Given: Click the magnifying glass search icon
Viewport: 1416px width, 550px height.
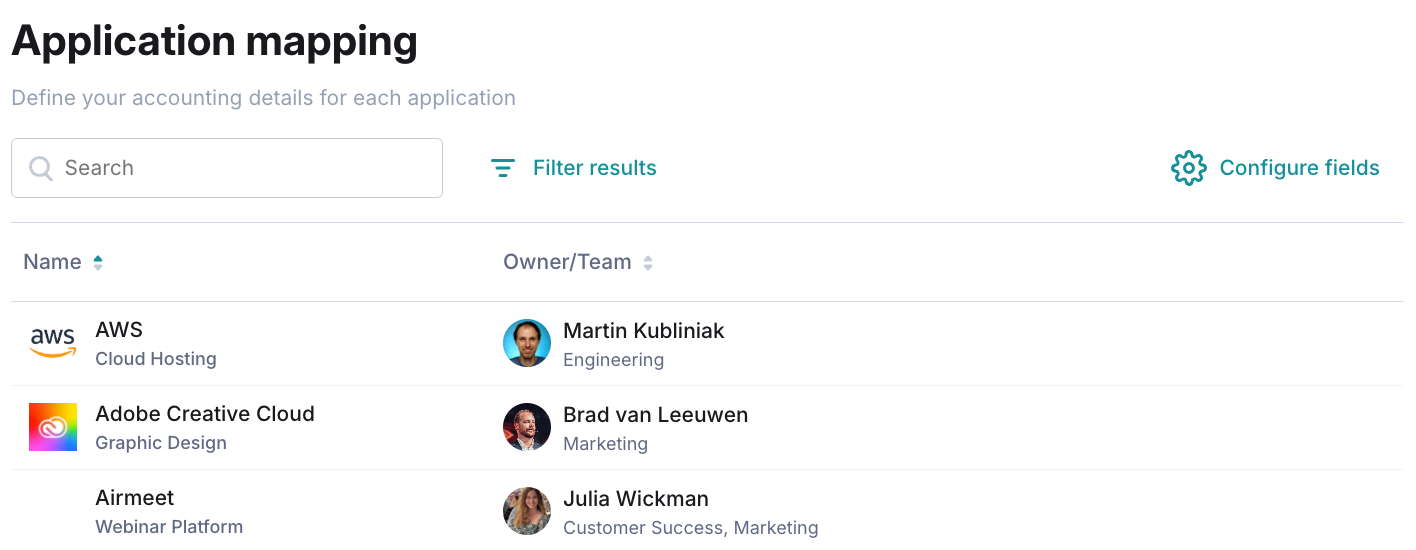Looking at the screenshot, I should (x=41, y=168).
